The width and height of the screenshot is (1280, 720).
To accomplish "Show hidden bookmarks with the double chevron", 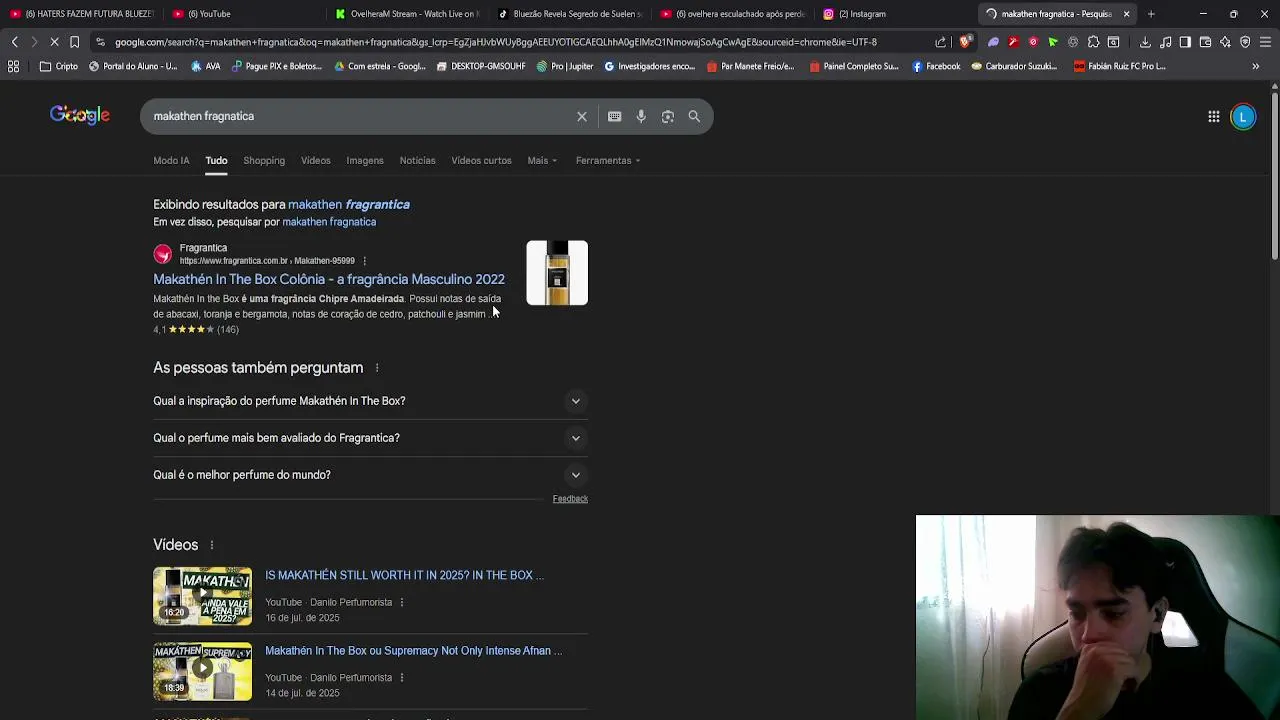I will point(1255,66).
